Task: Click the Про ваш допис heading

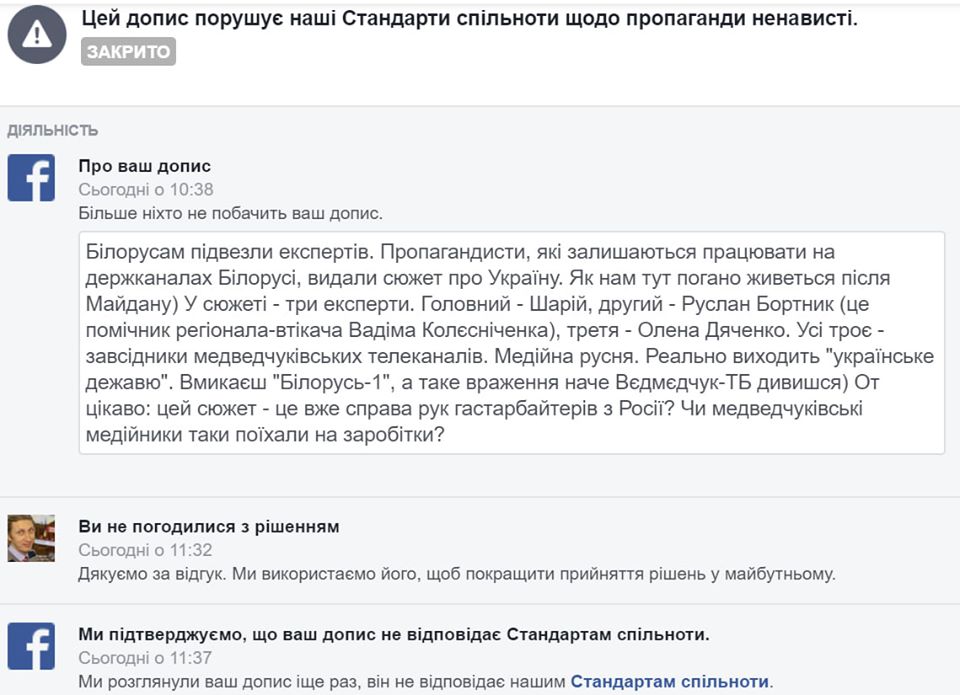Action: click(x=144, y=166)
